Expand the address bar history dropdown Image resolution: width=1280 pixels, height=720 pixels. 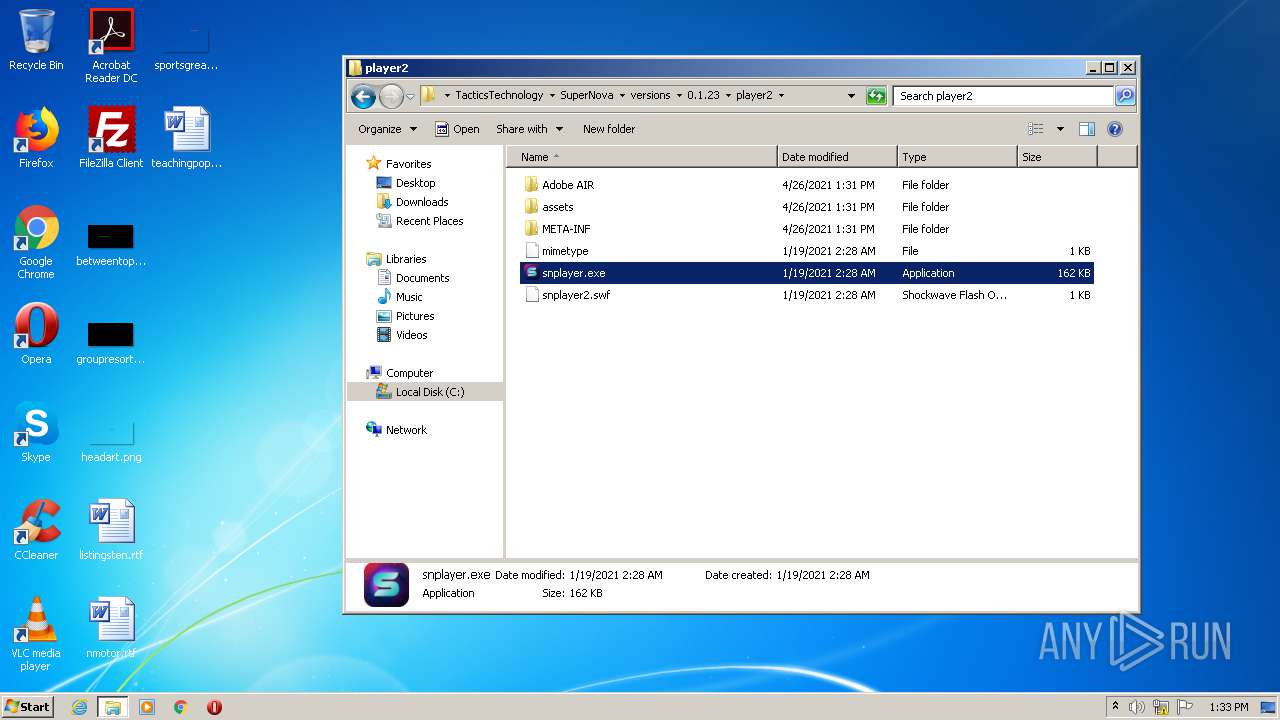click(x=851, y=96)
